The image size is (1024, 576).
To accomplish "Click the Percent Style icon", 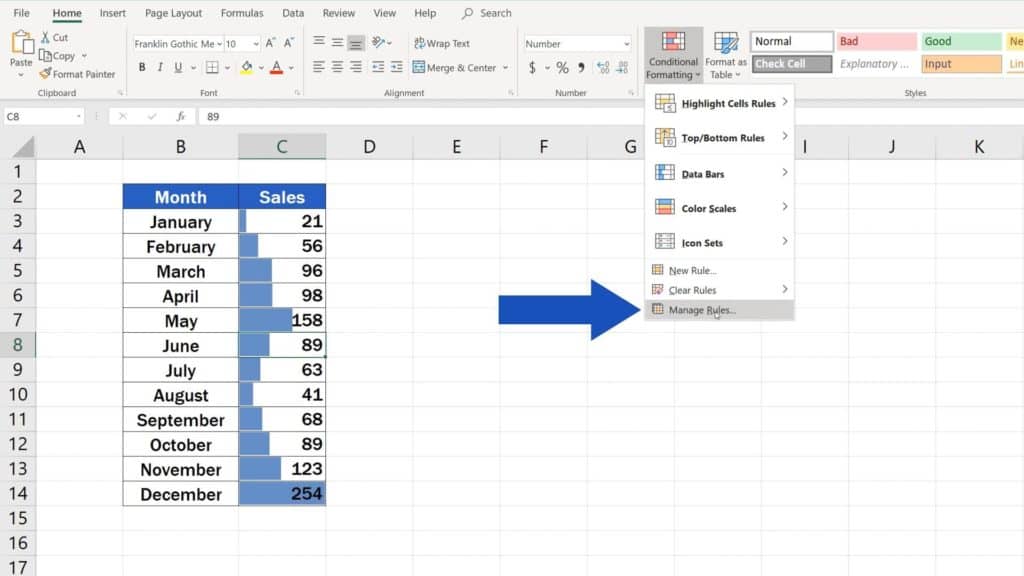I will click(x=562, y=68).
